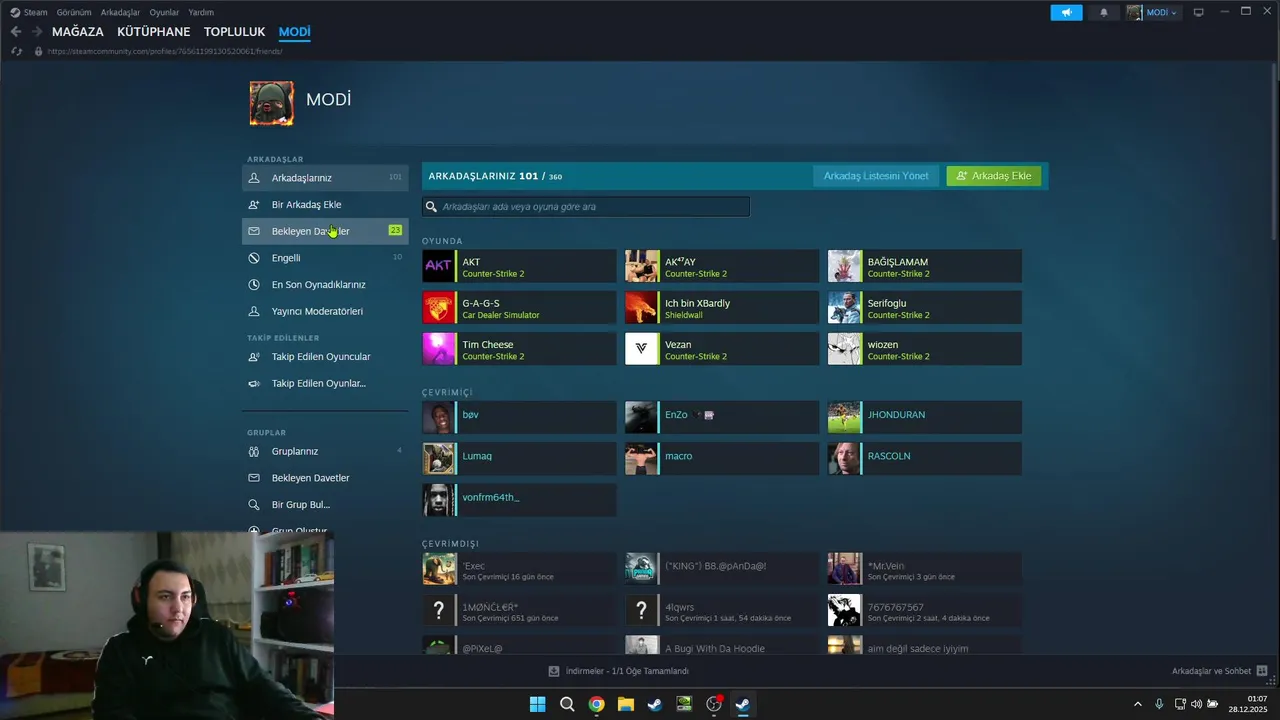Image resolution: width=1280 pixels, height=720 pixels.
Task: Open Windows Start menu
Action: (x=537, y=704)
